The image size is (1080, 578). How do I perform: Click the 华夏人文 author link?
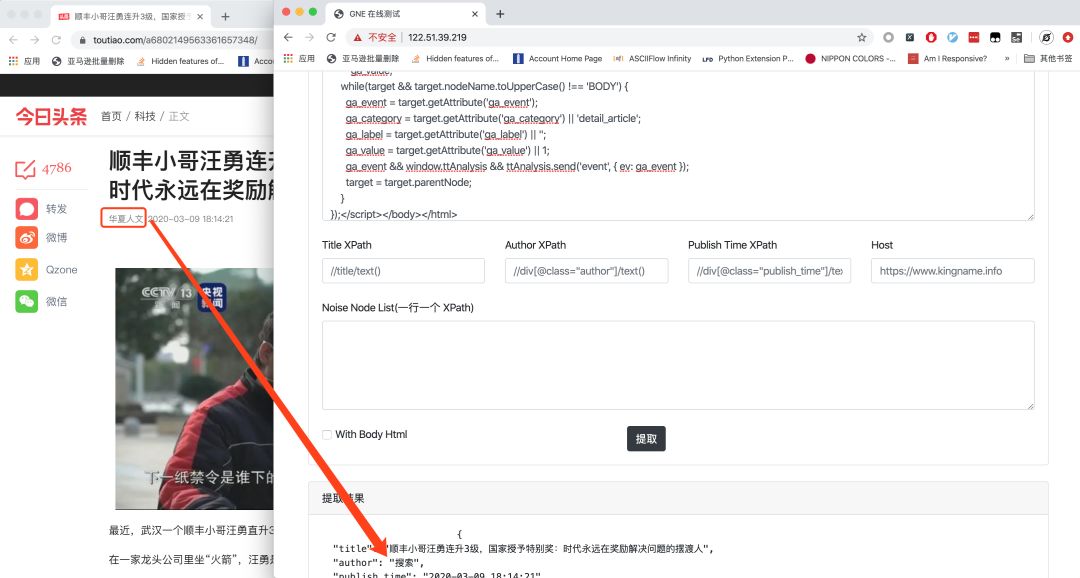125,219
